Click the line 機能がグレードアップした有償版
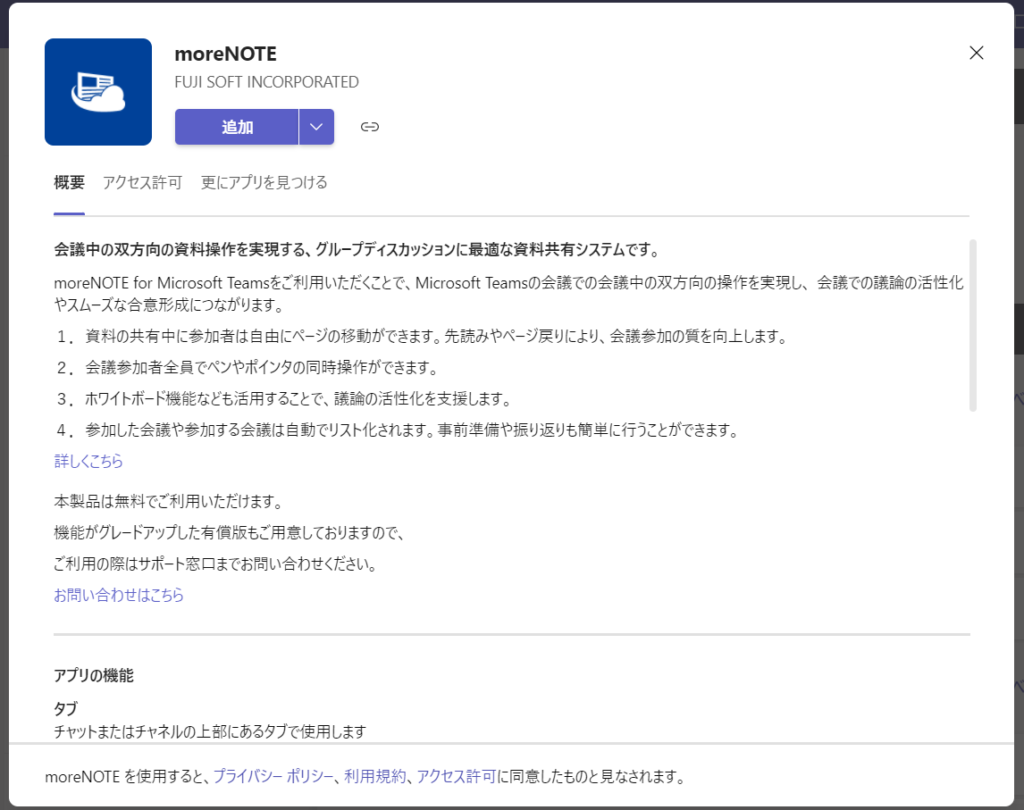This screenshot has height=810, width=1024. click(230, 533)
